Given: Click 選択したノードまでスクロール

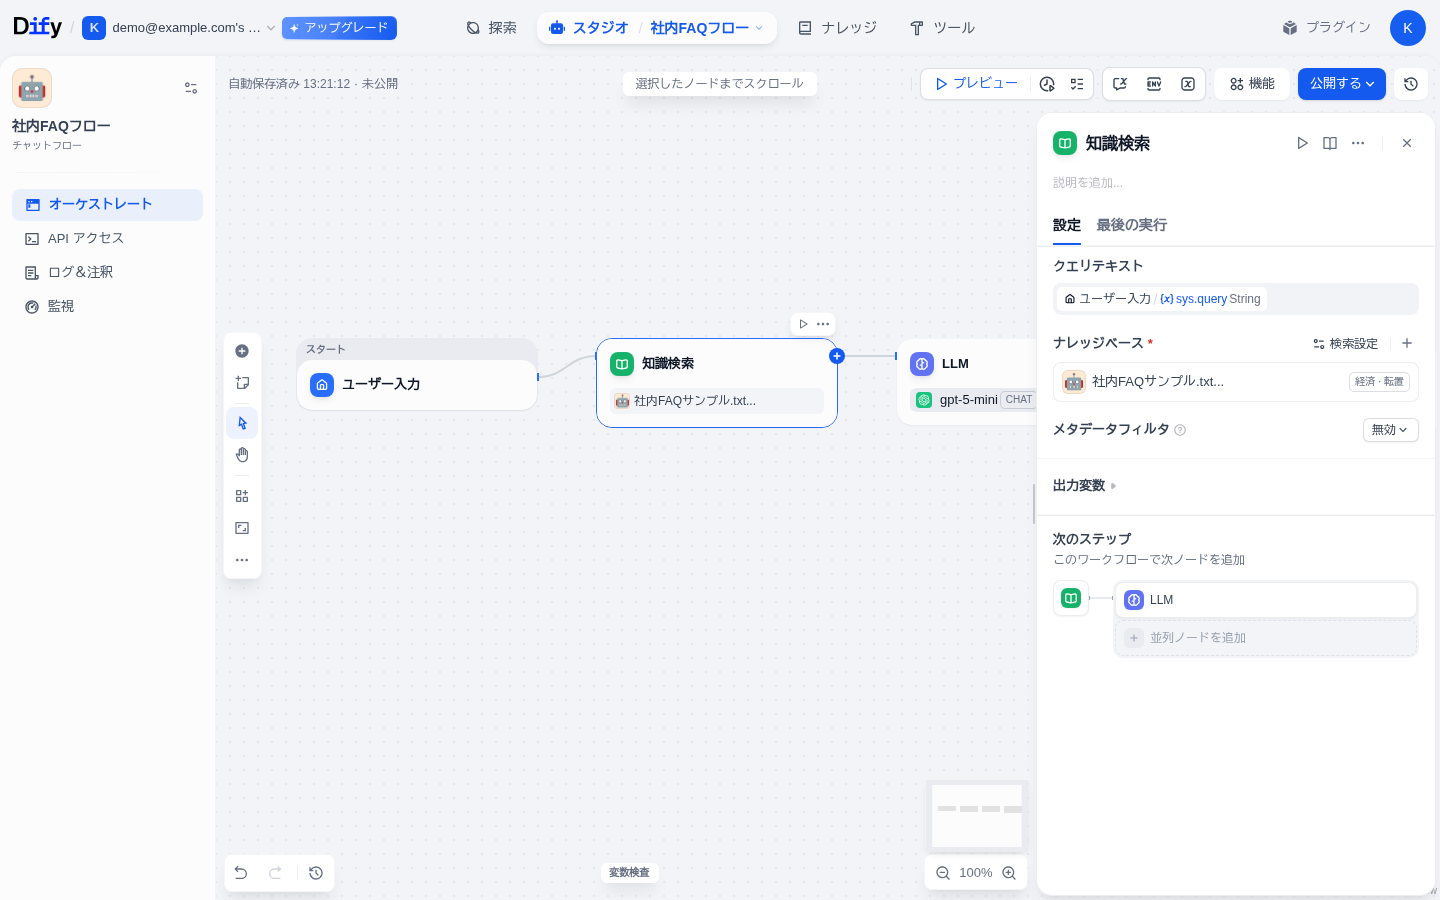Looking at the screenshot, I should (720, 84).
